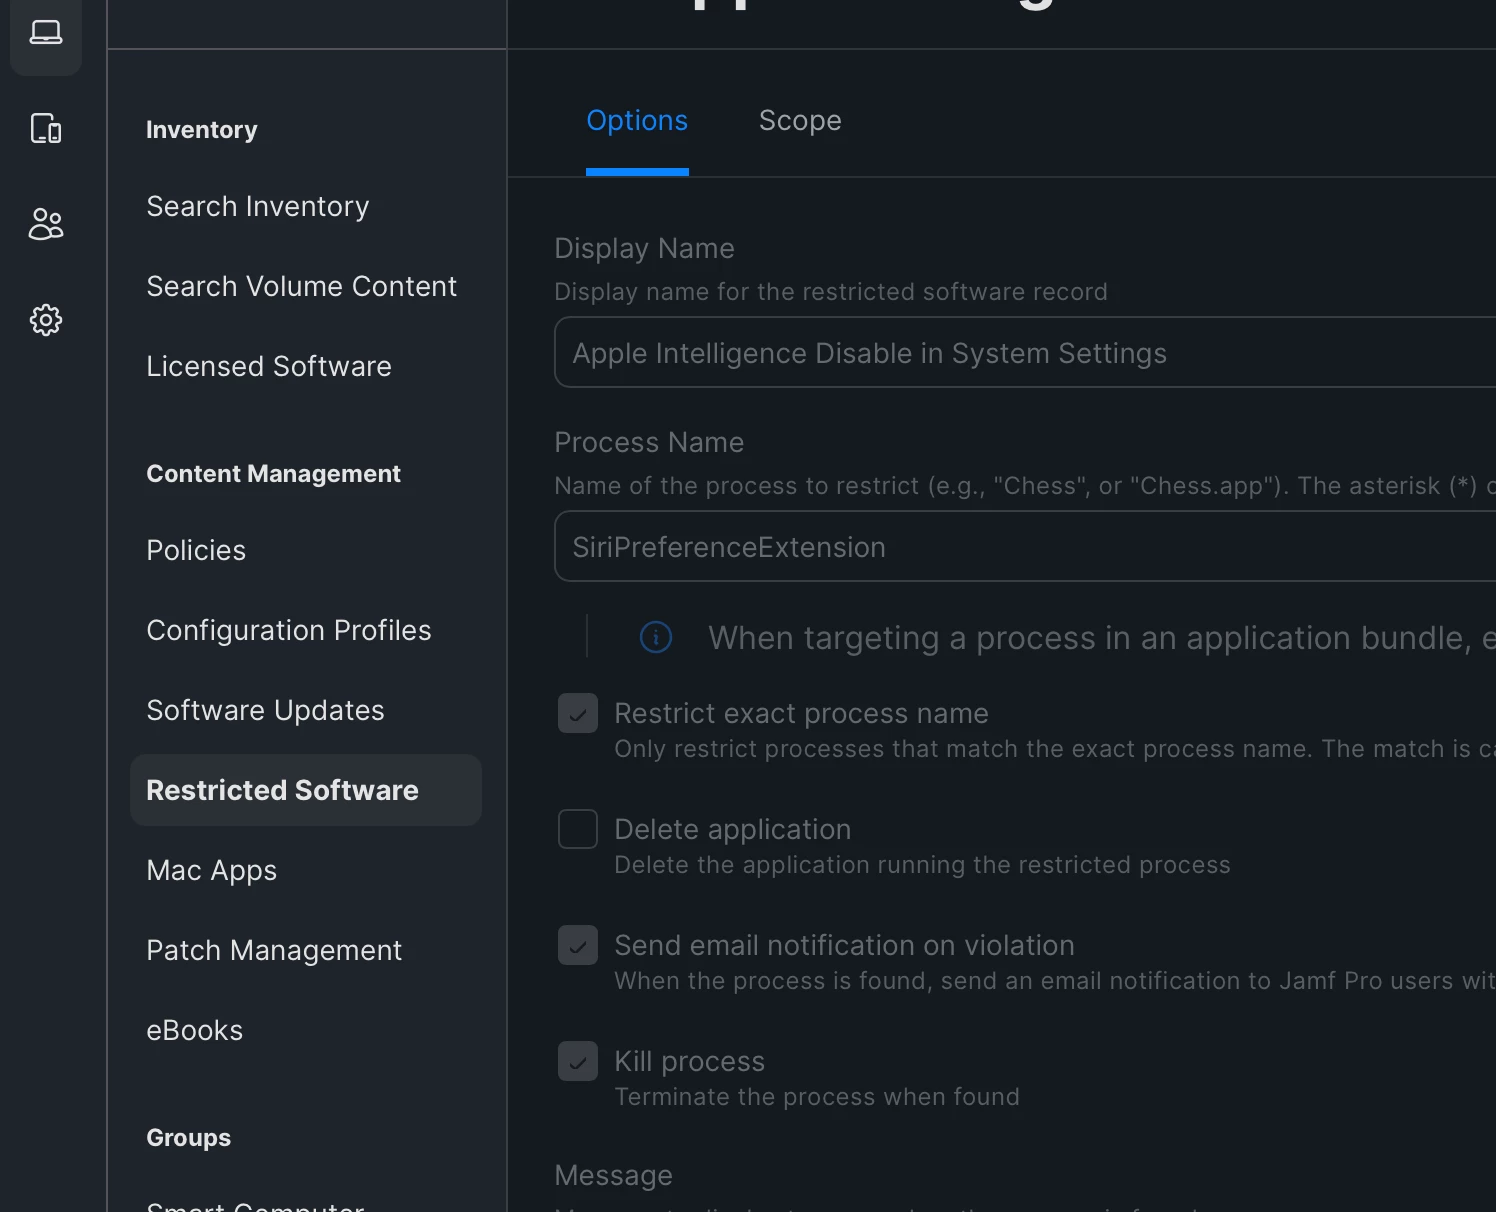This screenshot has width=1496, height=1212.
Task: Enable the Delete application checkbox
Action: coord(578,829)
